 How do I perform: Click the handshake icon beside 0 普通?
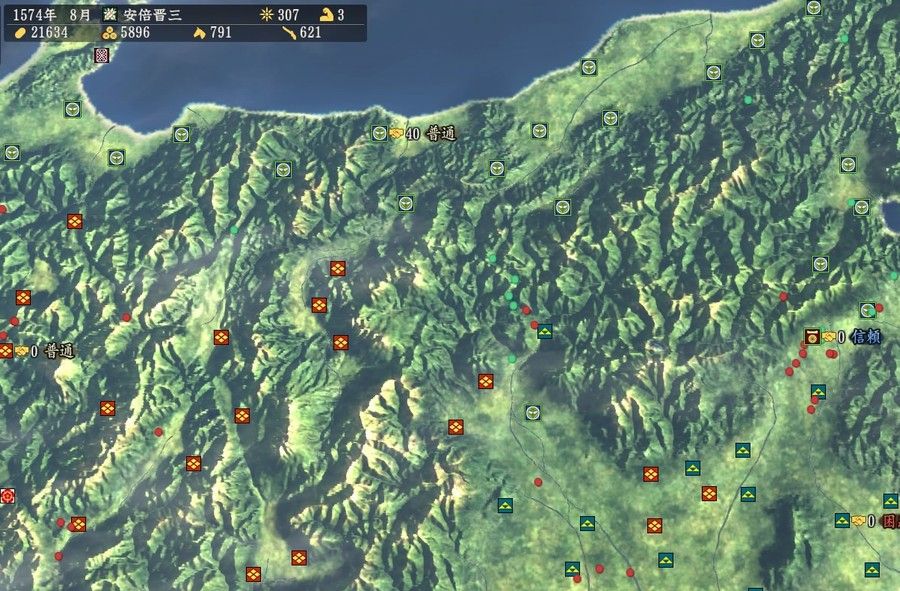click(22, 351)
